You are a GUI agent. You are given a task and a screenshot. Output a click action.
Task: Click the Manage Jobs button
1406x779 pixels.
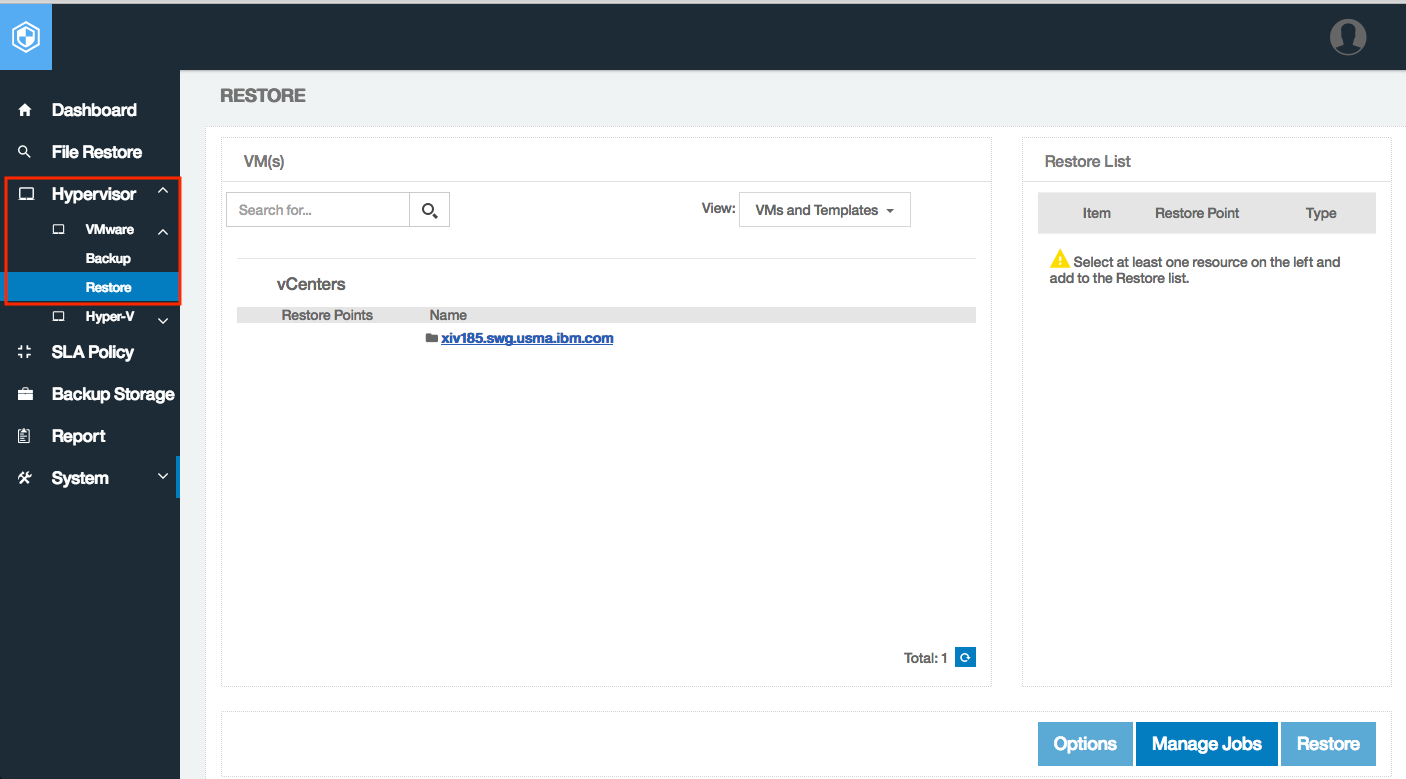click(1207, 744)
